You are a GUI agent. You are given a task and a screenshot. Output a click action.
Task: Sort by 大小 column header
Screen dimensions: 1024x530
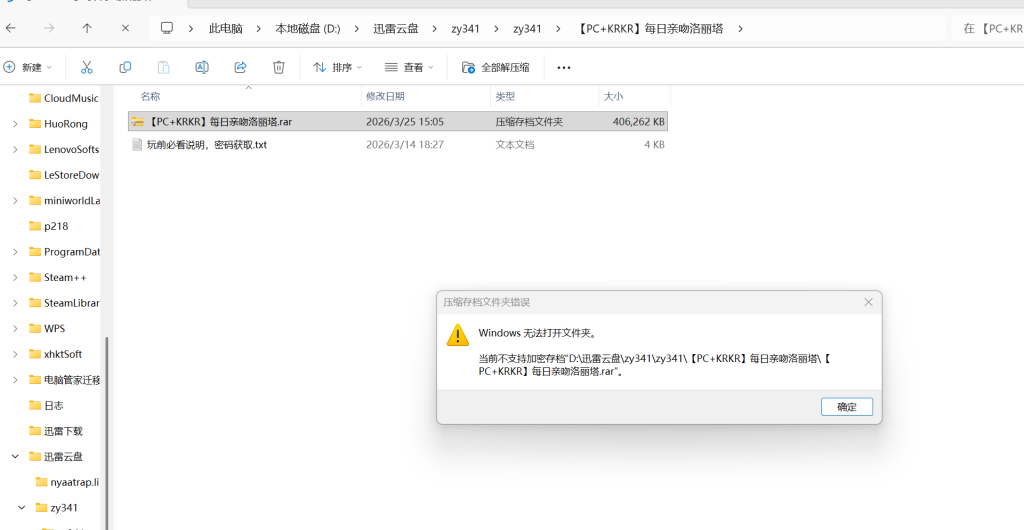(x=613, y=97)
